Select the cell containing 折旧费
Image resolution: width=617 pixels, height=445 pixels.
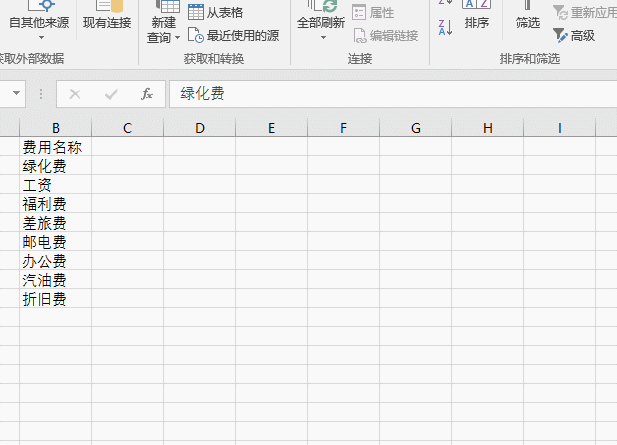[55, 299]
